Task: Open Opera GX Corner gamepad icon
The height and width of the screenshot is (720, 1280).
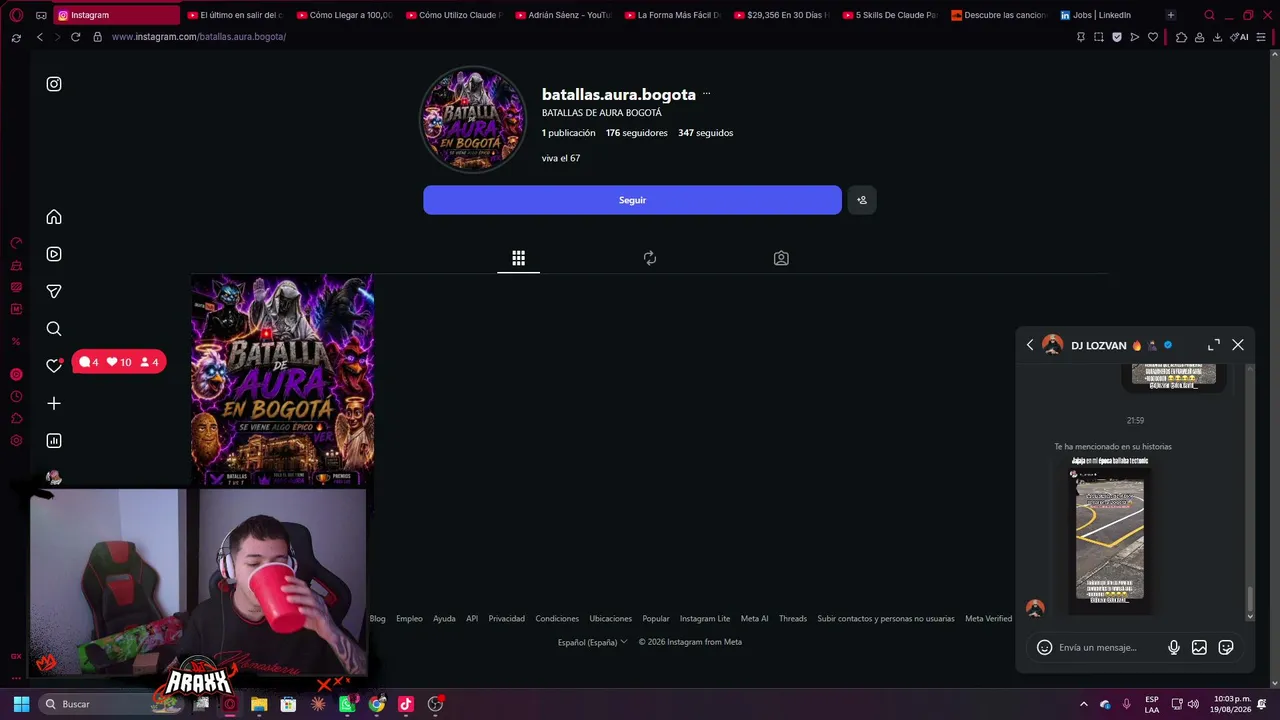Action: [41, 15]
